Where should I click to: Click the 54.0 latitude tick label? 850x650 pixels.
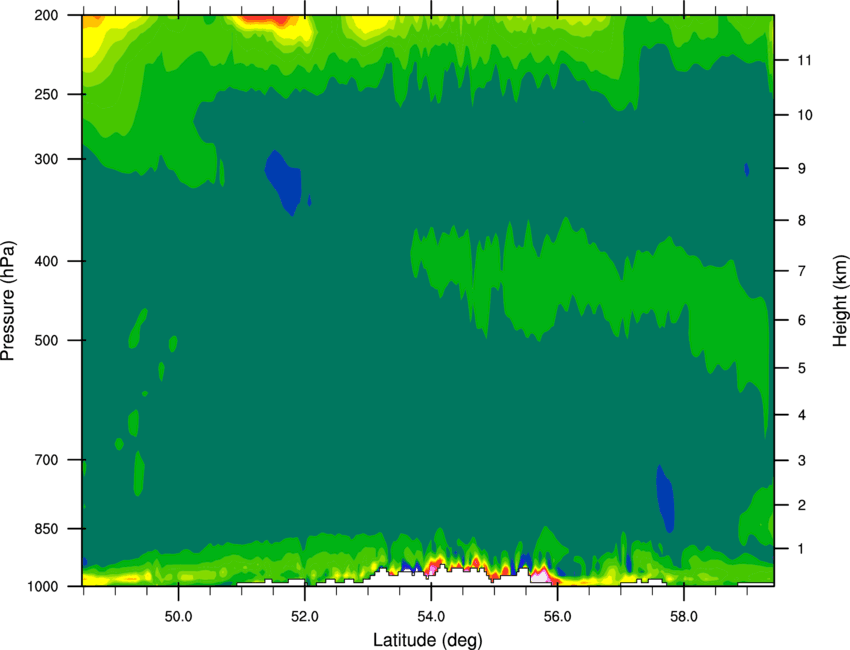431,617
